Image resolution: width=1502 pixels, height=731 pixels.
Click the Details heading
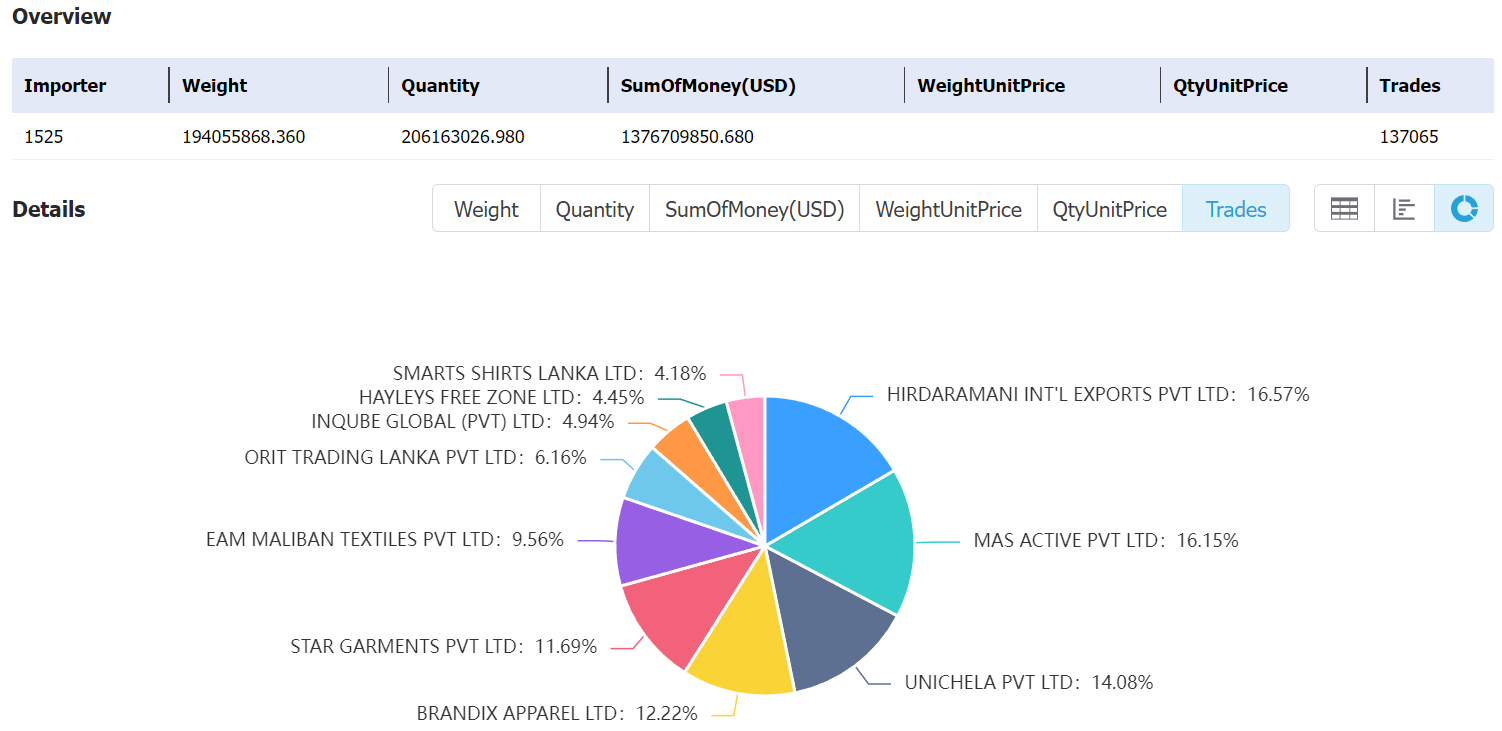(49, 209)
